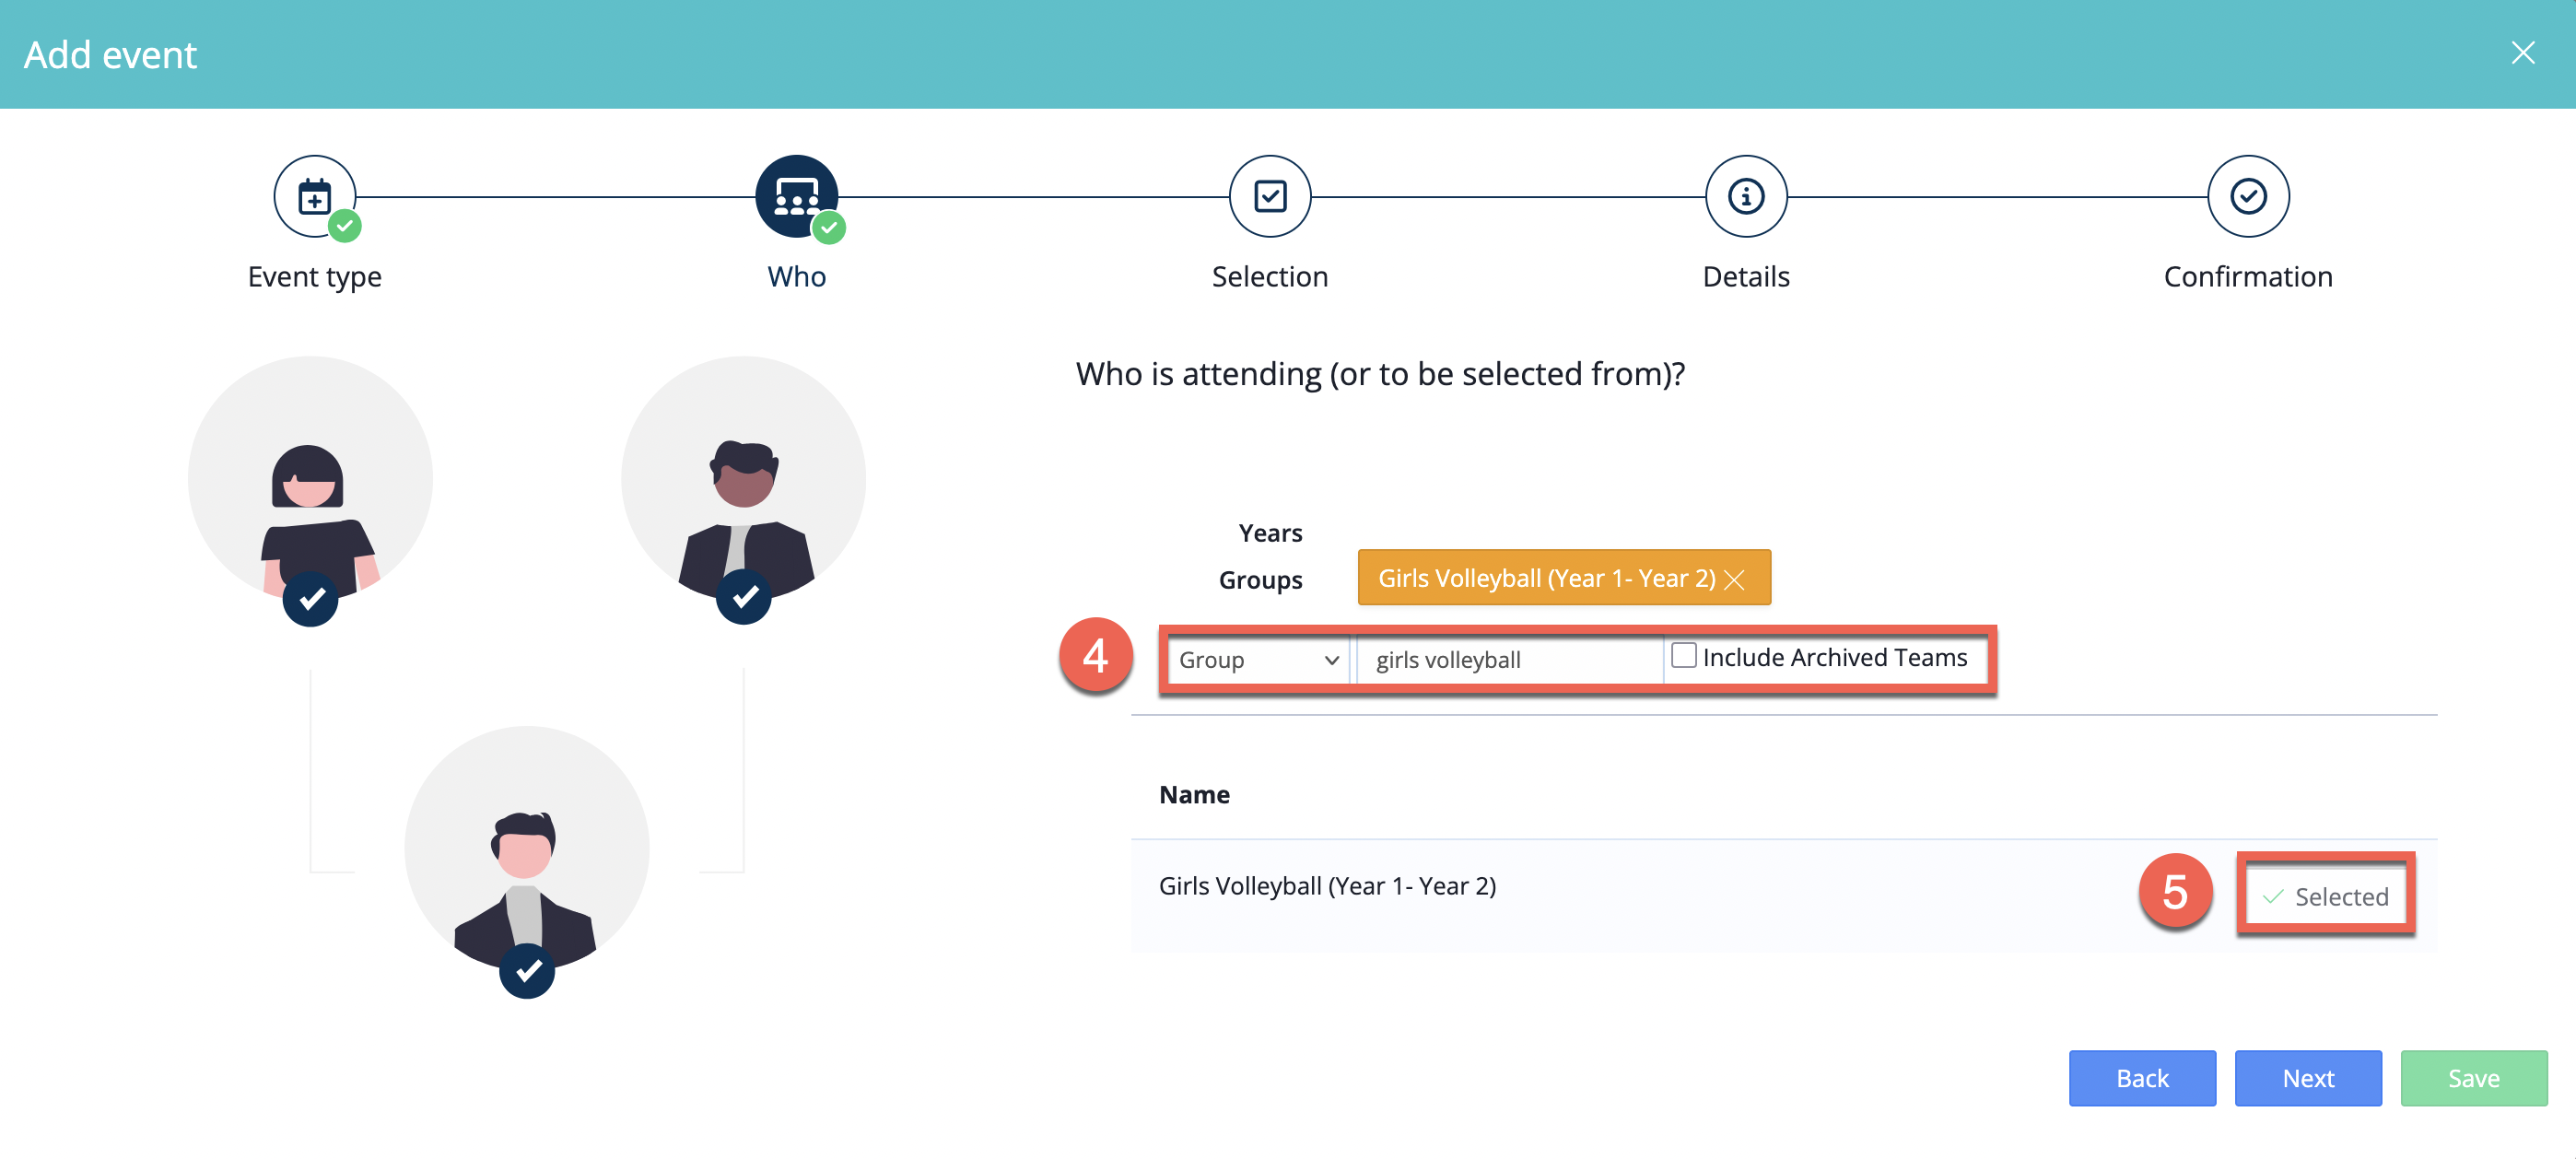Viewport: 2576px width, 1159px height.
Task: Open the Group type dropdown
Action: [1259, 660]
